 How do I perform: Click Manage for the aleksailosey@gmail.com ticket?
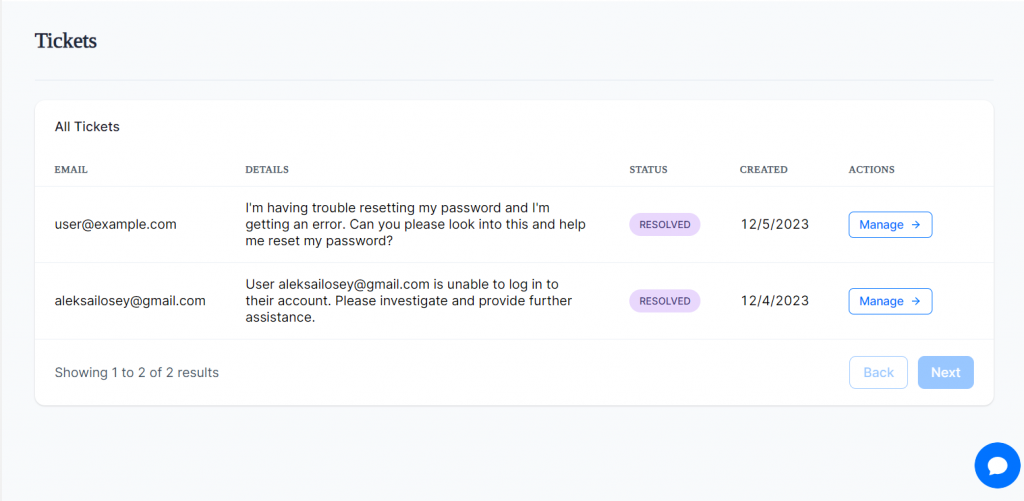click(x=890, y=301)
